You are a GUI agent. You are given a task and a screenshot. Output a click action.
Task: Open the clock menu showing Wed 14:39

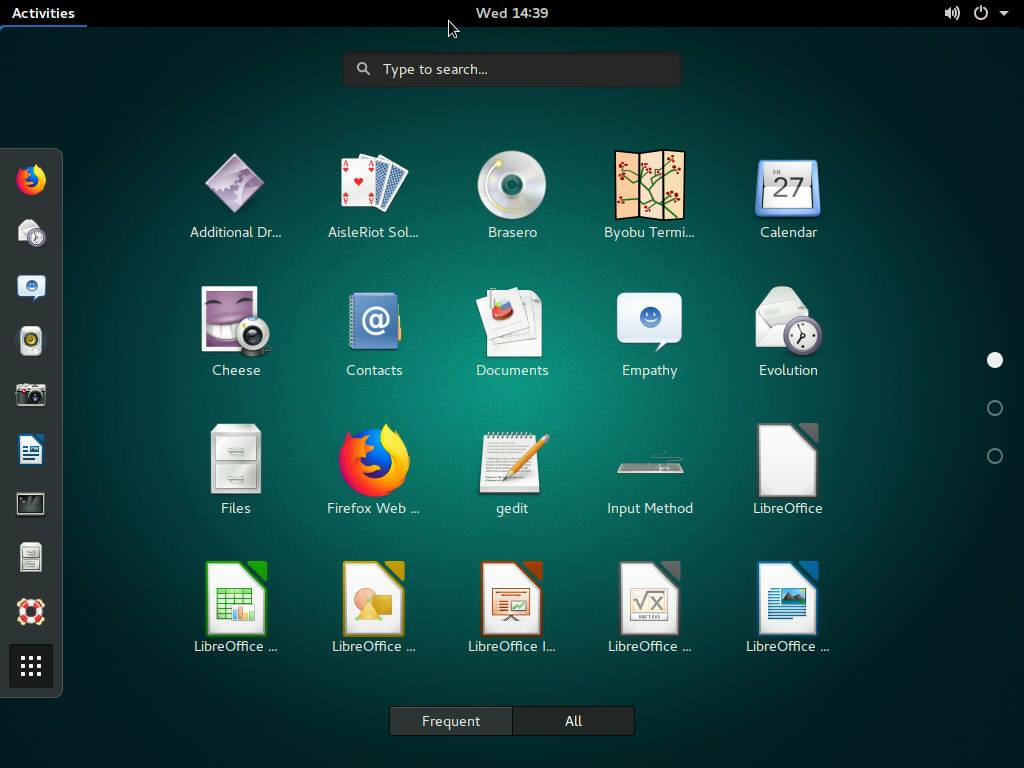512,13
